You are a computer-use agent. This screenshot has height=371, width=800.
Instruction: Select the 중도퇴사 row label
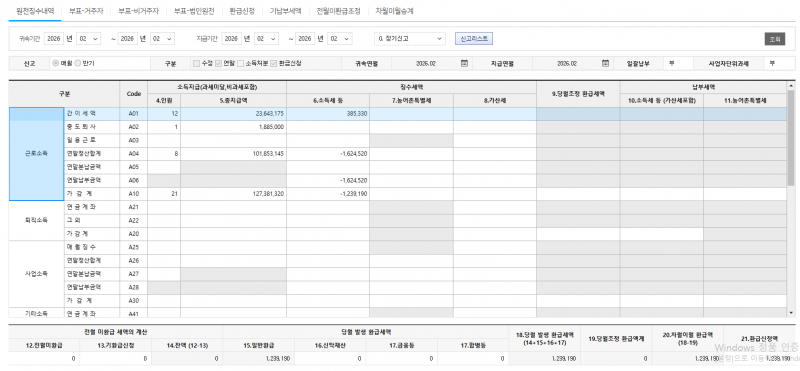click(91, 127)
